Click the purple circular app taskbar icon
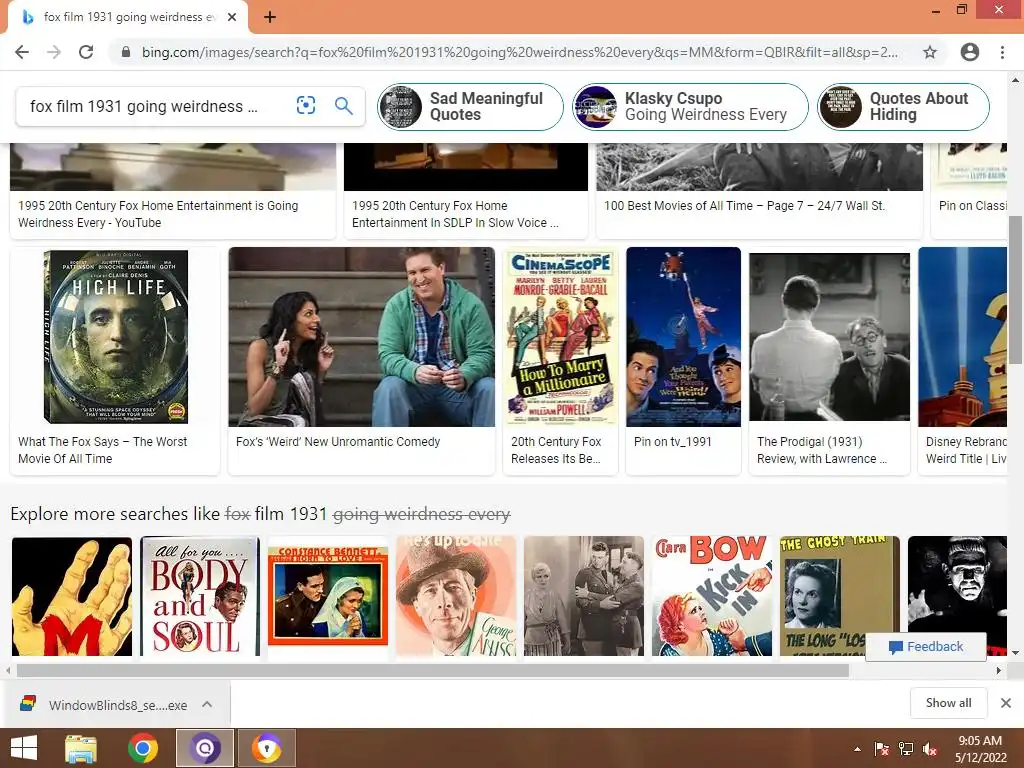This screenshot has width=1024, height=768. pos(205,748)
